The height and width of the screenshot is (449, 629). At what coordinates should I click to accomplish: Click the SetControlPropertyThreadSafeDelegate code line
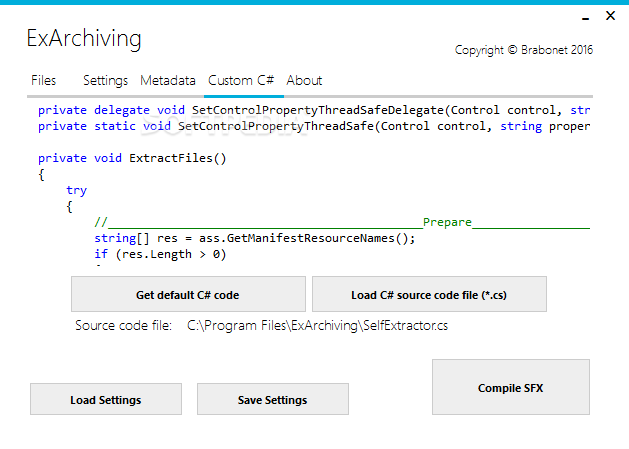(x=314, y=110)
